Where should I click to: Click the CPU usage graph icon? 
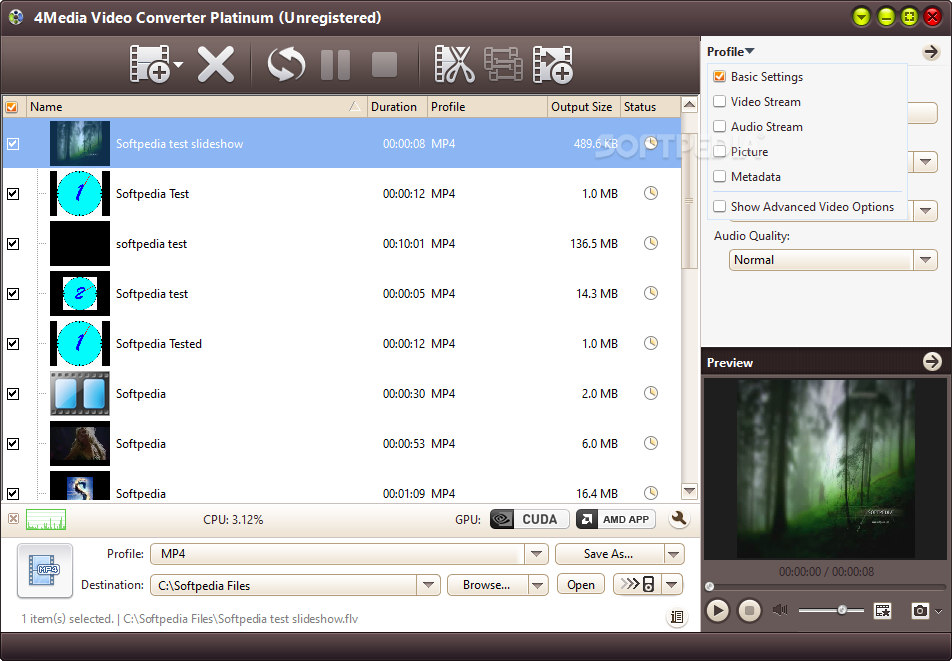coord(46,520)
